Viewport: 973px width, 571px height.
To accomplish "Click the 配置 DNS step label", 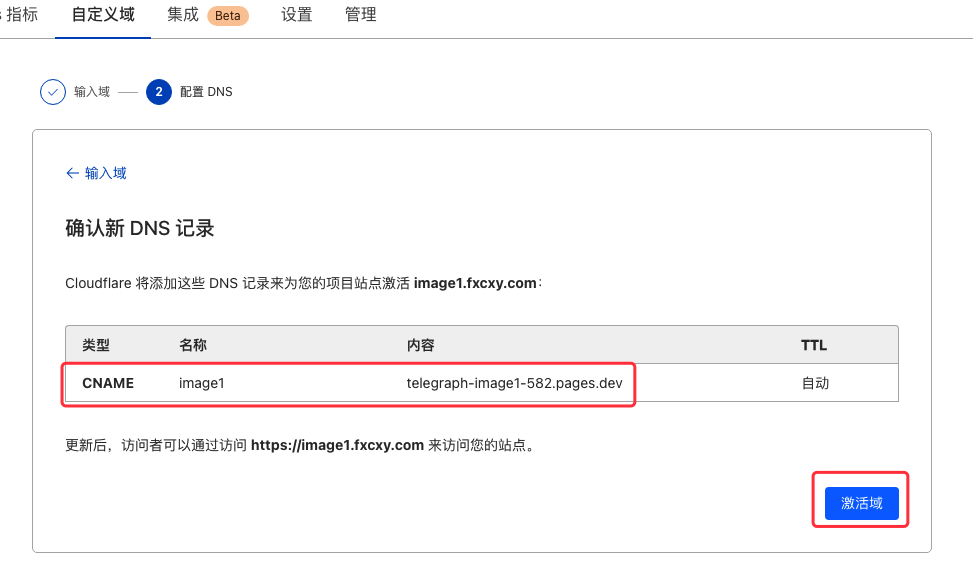I will (206, 92).
